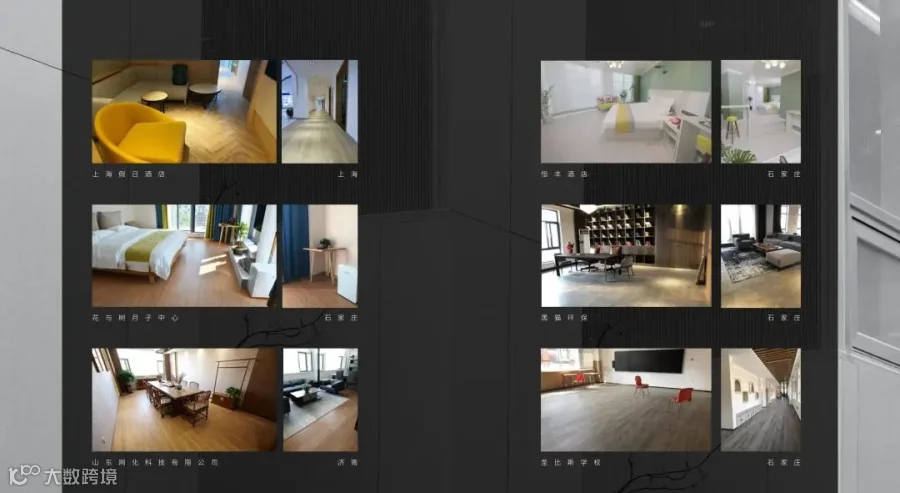Open the yellow armchair lounge photo

click(184, 111)
